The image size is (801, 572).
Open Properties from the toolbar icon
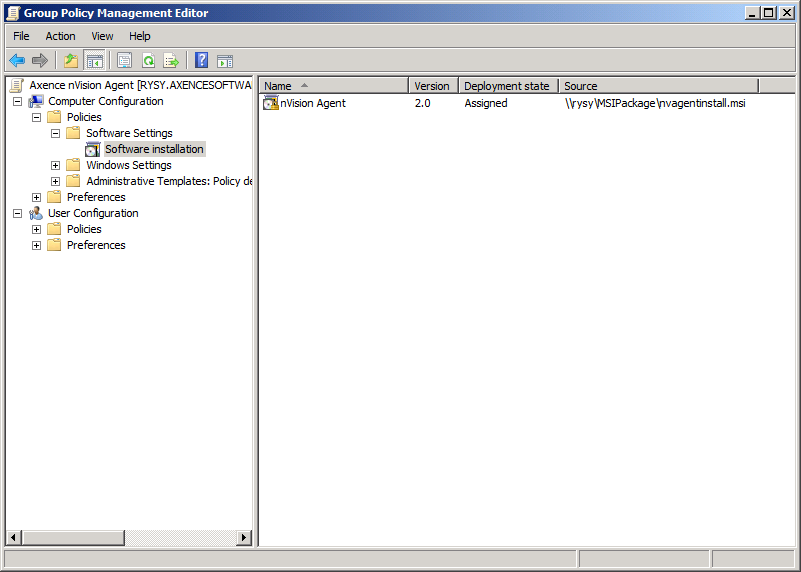(124, 60)
